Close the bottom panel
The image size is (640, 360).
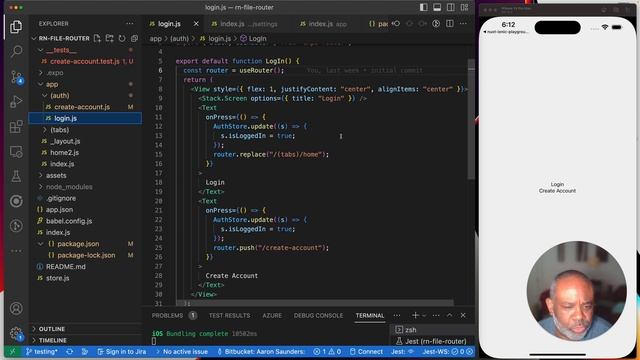click(x=463, y=315)
